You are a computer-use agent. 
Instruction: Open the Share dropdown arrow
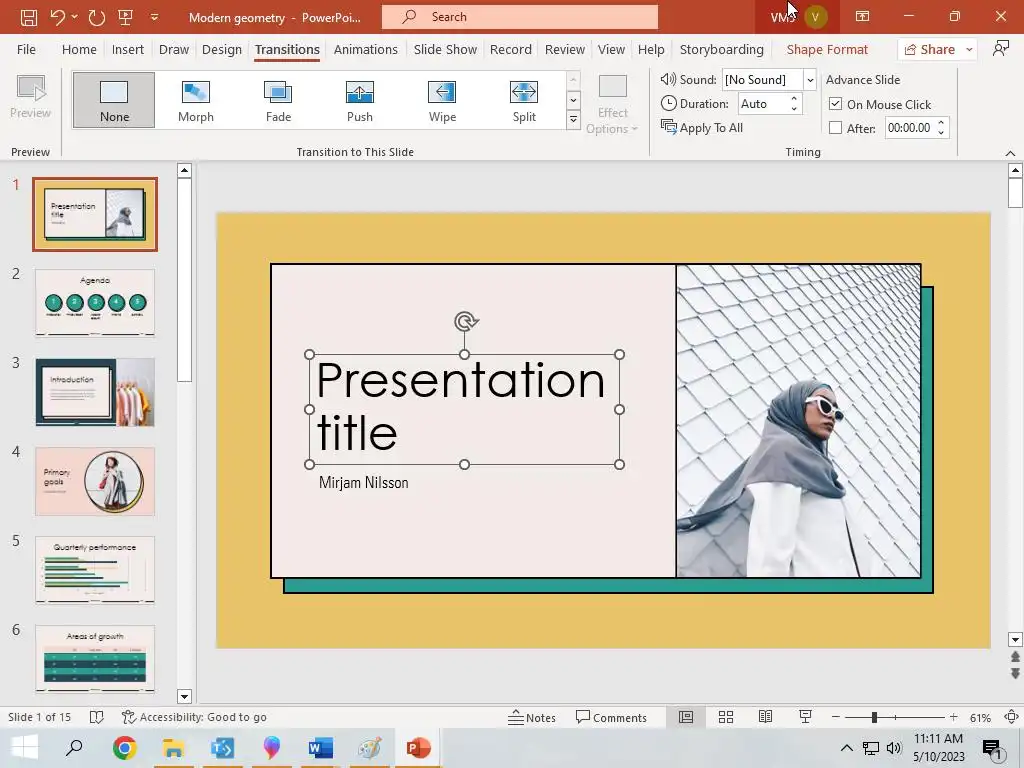[x=969, y=49]
